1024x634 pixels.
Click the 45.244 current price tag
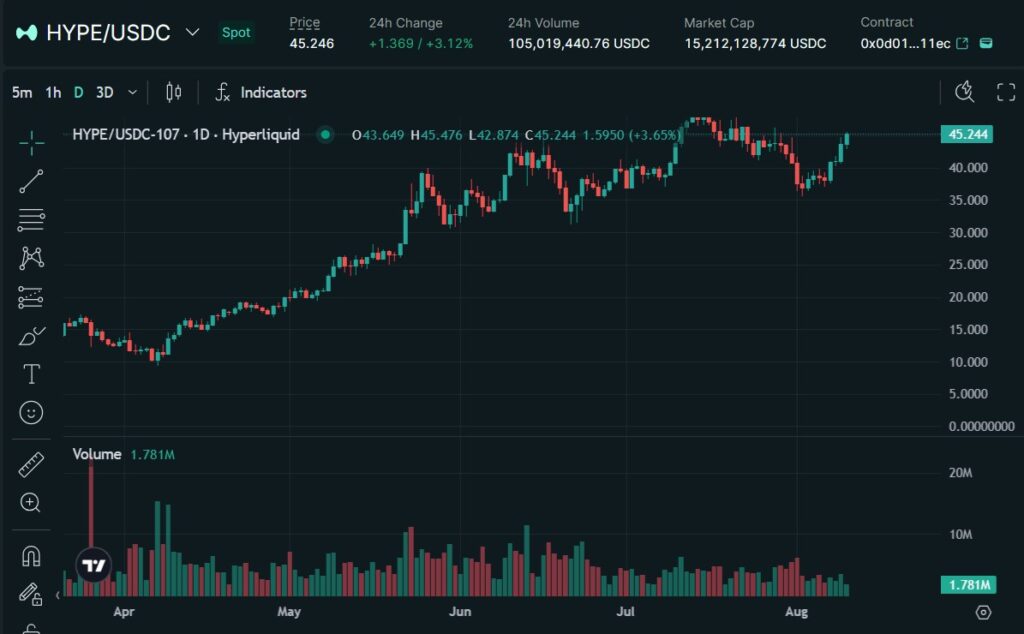pos(967,135)
